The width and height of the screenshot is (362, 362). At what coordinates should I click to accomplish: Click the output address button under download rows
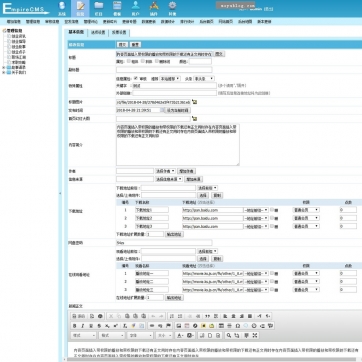tap(174, 234)
